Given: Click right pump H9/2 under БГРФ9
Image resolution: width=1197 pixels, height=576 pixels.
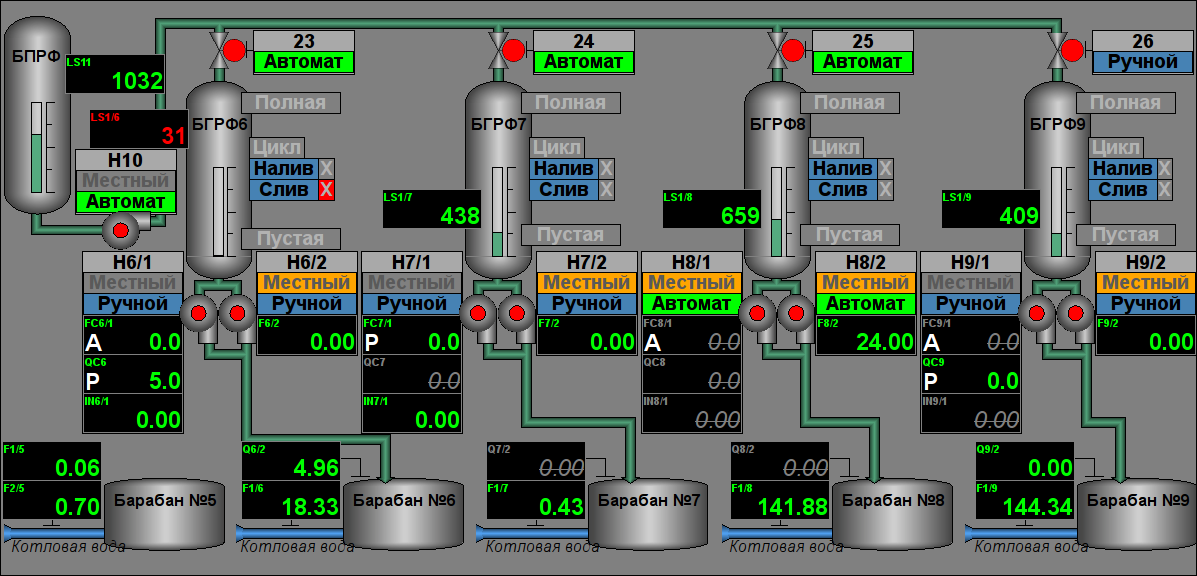Looking at the screenshot, I should (1077, 313).
